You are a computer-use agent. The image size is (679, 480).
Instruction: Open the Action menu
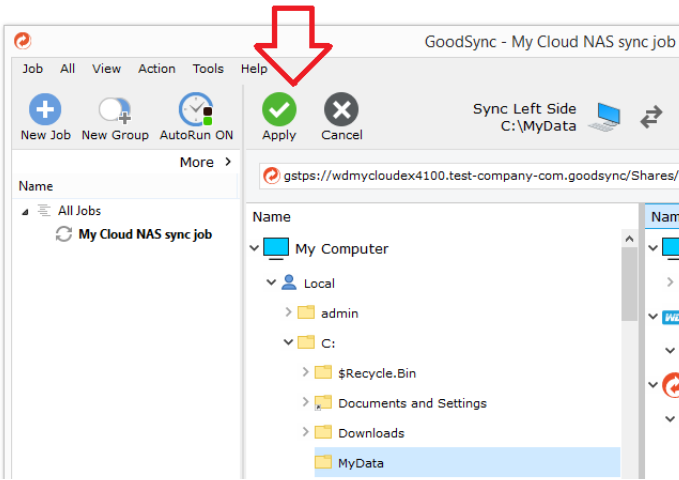156,69
